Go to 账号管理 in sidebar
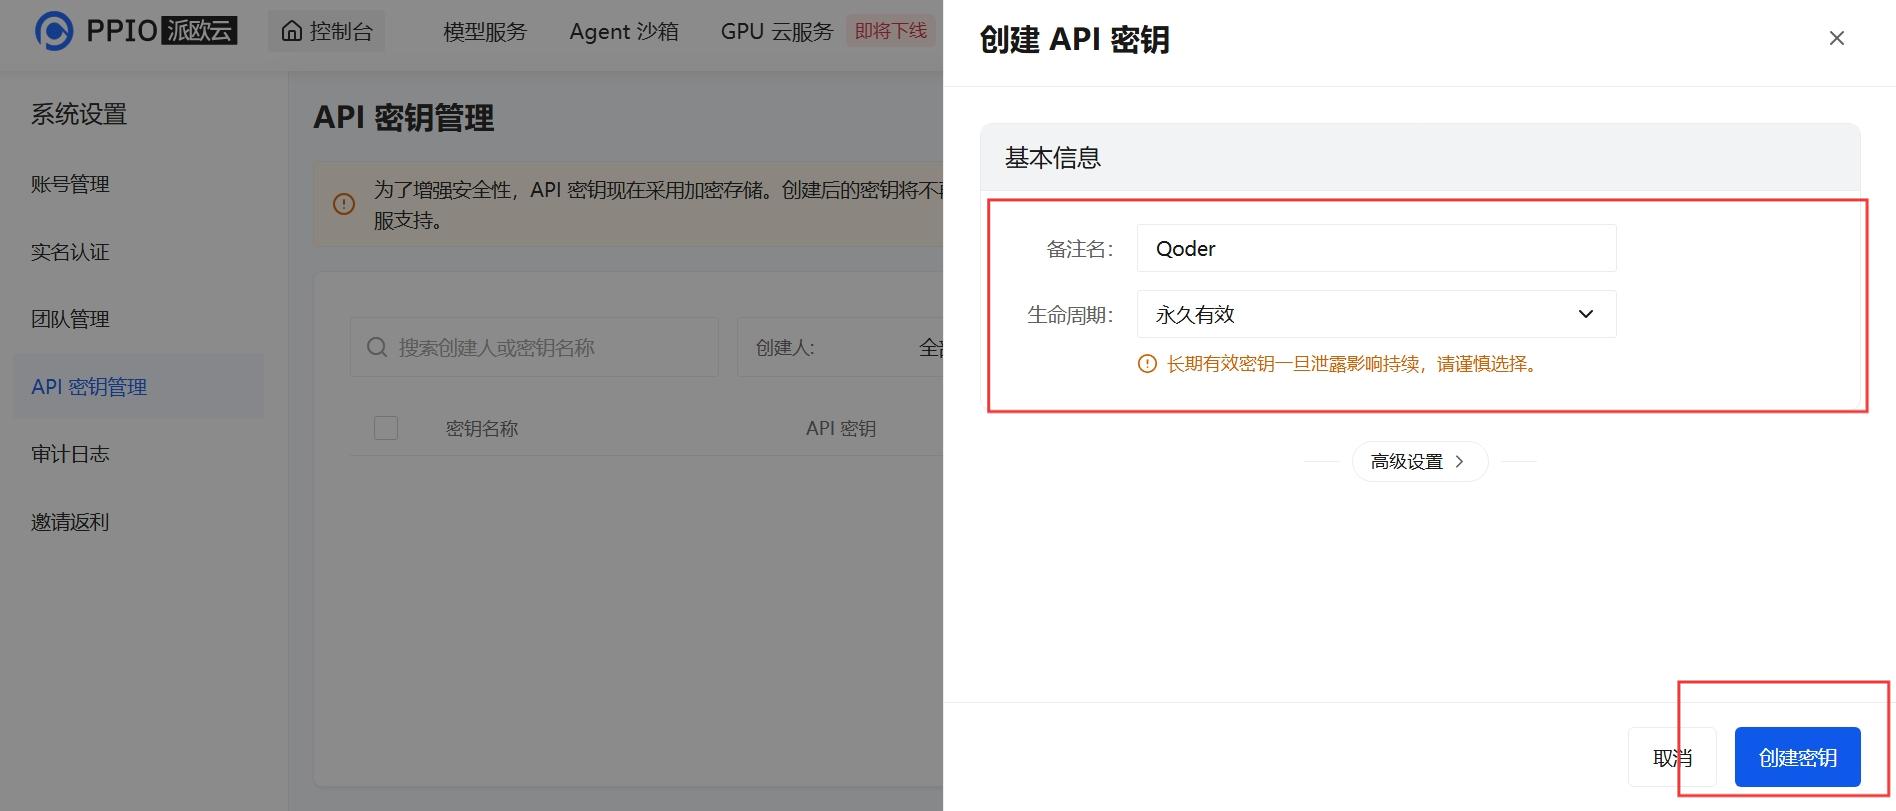Viewport: 1896px width, 811px height. [x=70, y=184]
